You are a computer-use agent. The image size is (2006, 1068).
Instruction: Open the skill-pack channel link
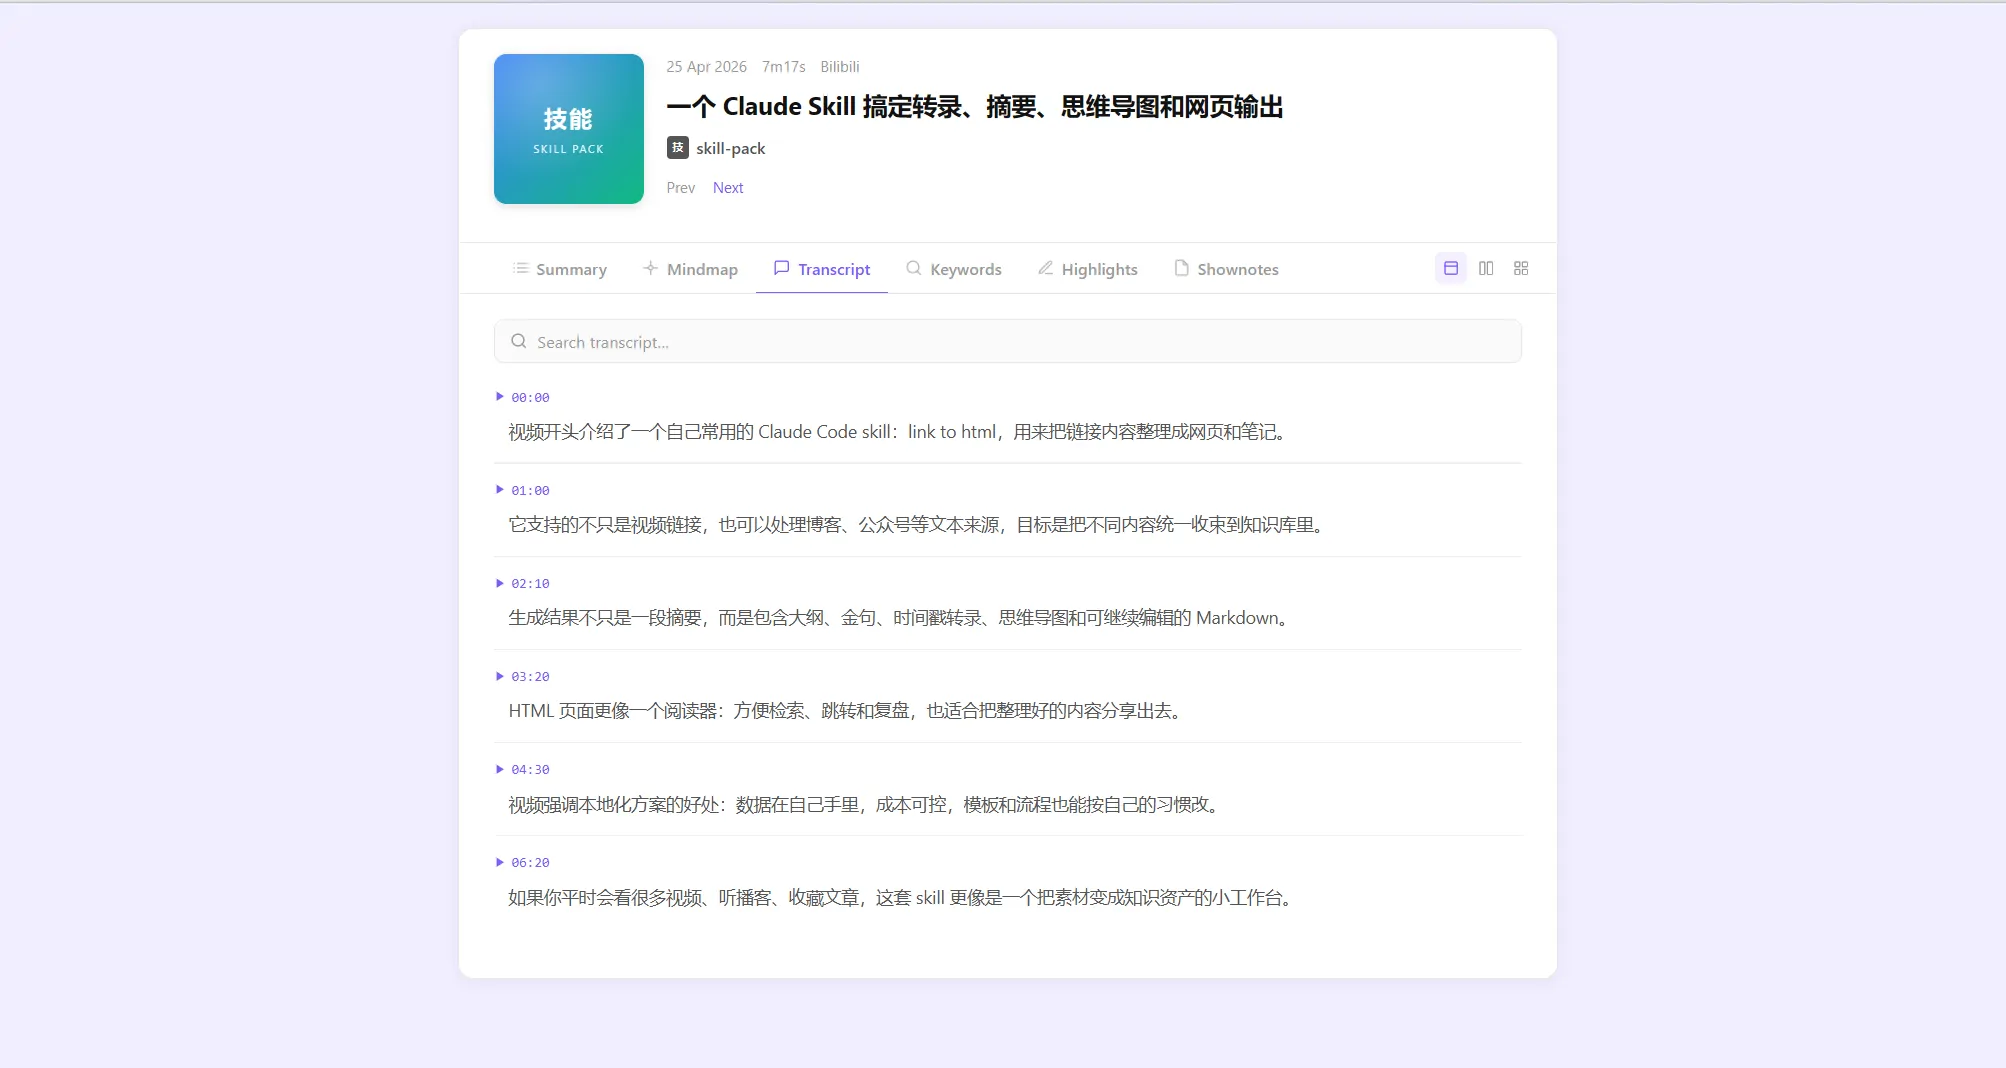pos(731,148)
